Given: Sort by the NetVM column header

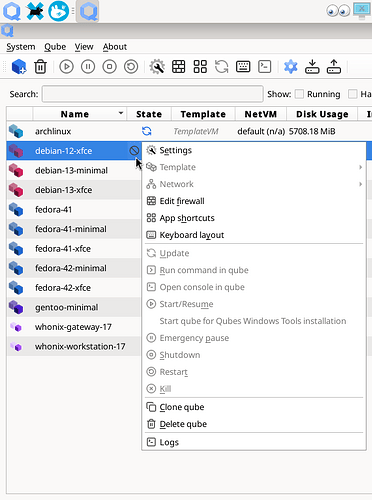Looking at the screenshot, I should 261,114.
